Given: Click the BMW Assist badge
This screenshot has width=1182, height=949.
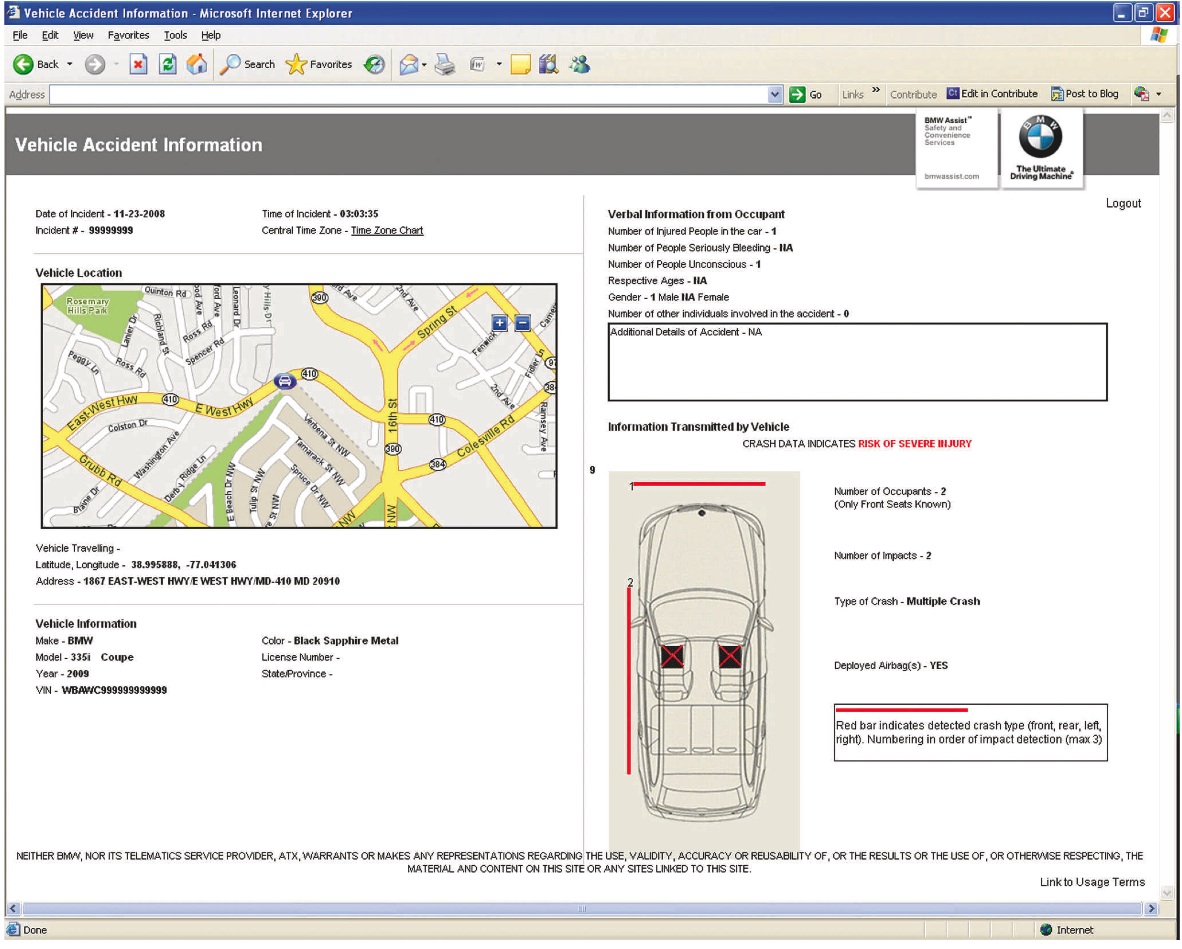Looking at the screenshot, I should (x=957, y=148).
